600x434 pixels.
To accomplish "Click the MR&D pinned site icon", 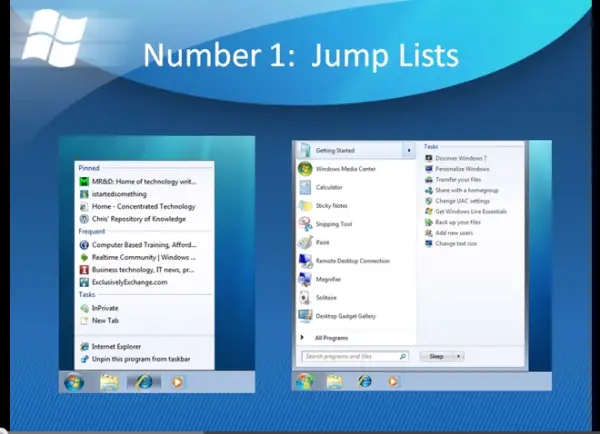I will pyautogui.click(x=84, y=181).
